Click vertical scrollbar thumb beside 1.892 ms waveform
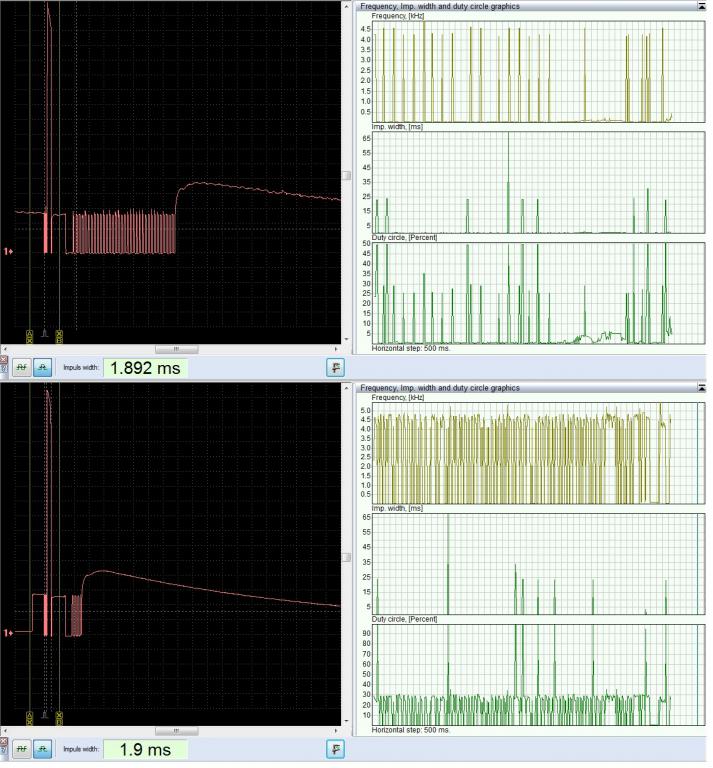Image resolution: width=713 pixels, height=768 pixels. point(347,175)
